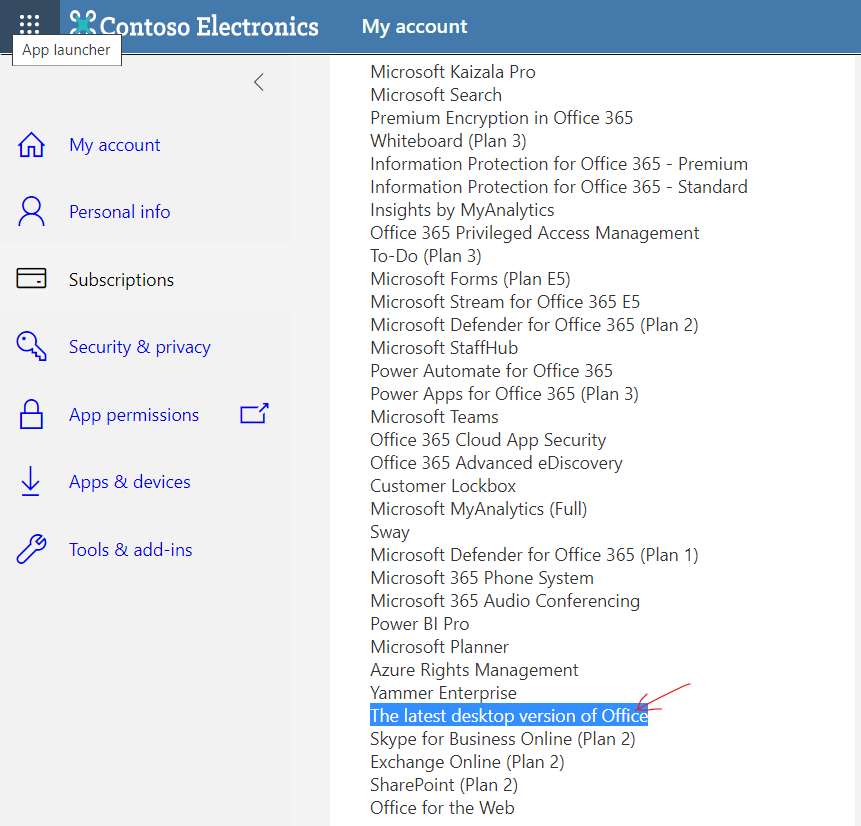
Task: Click 'Office 365 Privileged Access Management'
Action: click(535, 233)
